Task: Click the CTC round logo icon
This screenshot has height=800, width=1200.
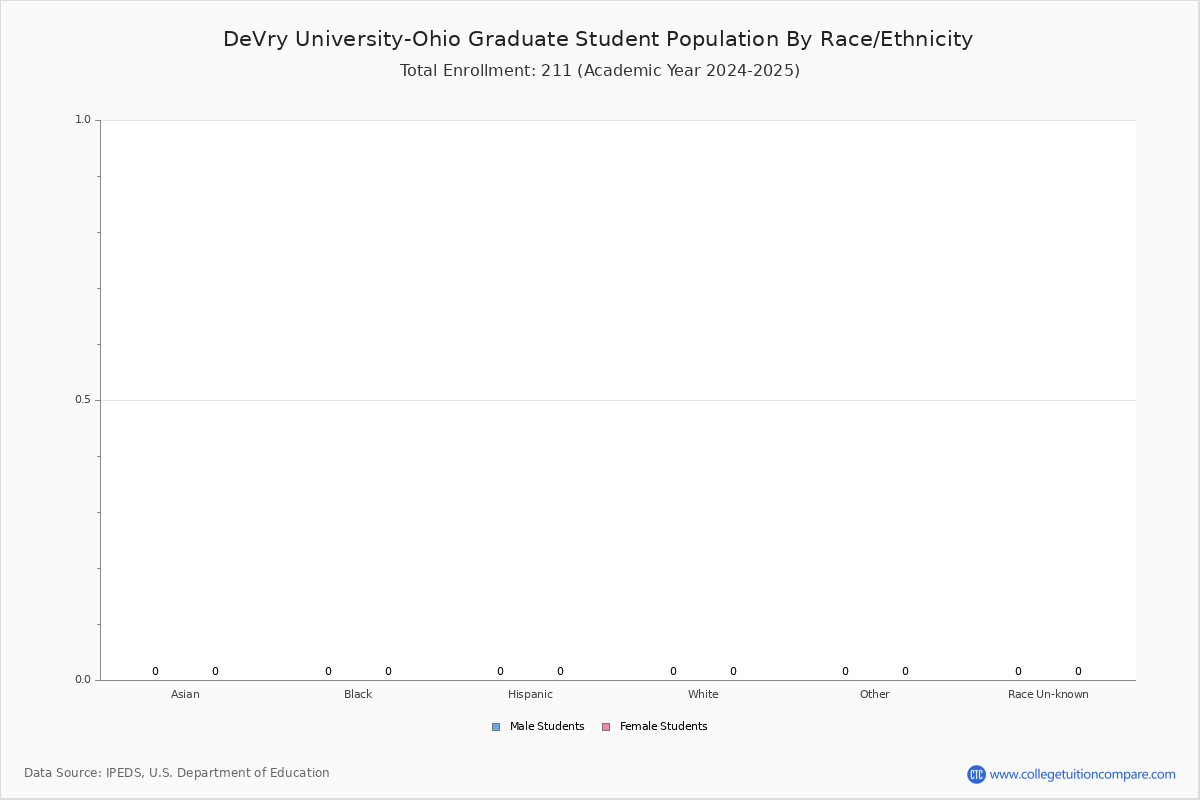Action: point(976,774)
